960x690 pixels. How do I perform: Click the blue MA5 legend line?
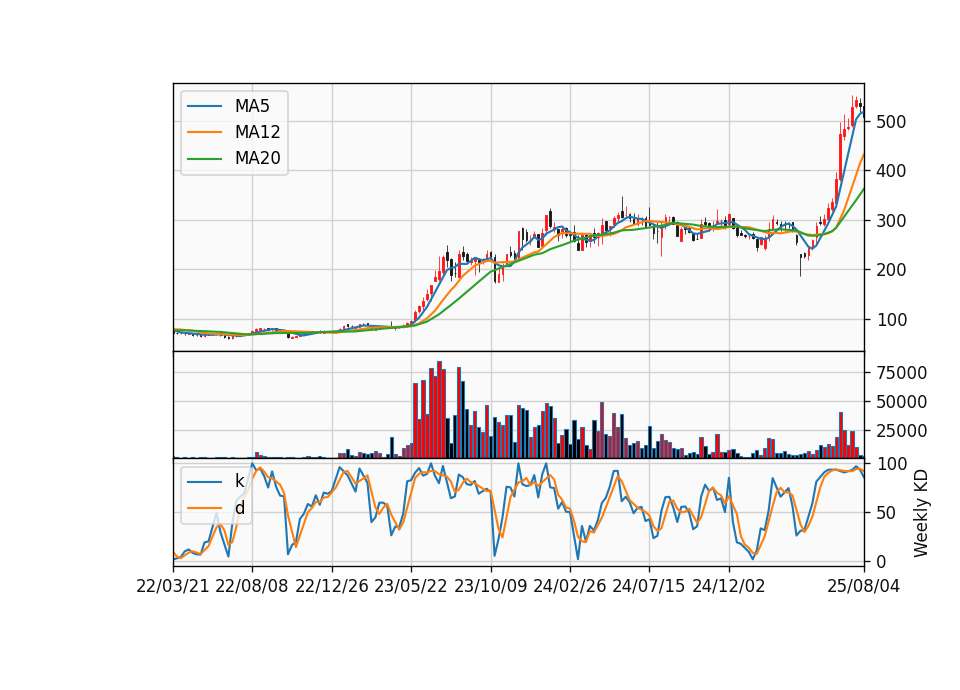(204, 106)
